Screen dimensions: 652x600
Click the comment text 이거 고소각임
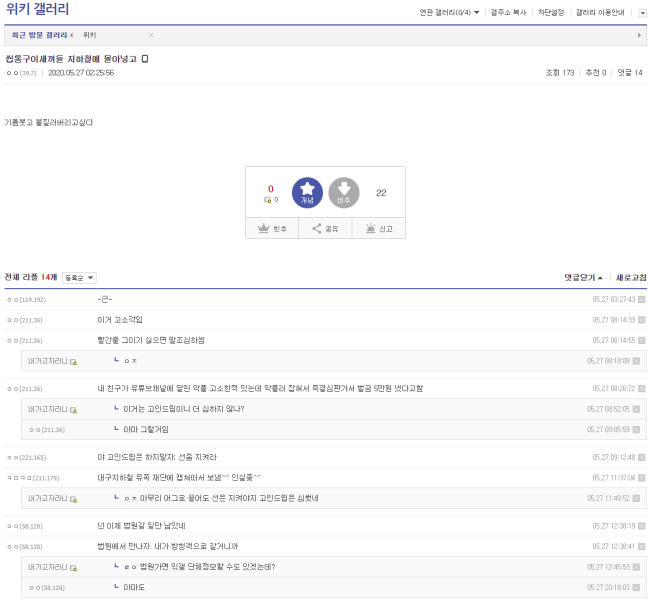pyautogui.click(x=120, y=320)
